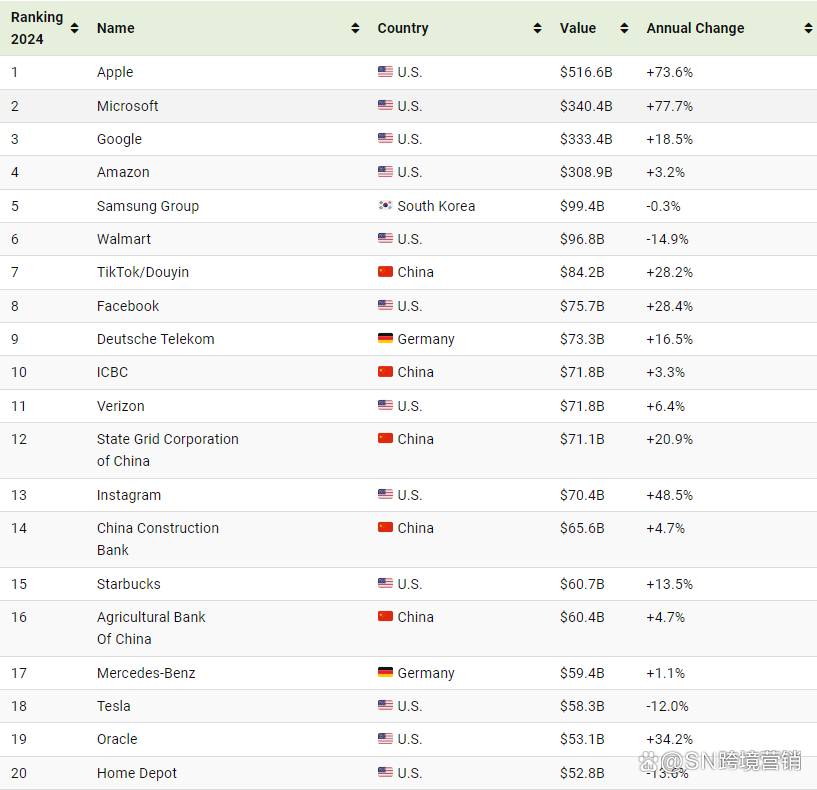The width and height of the screenshot is (817, 790).
Task: Click the U.S. flag in the Verizon row
Action: (386, 405)
